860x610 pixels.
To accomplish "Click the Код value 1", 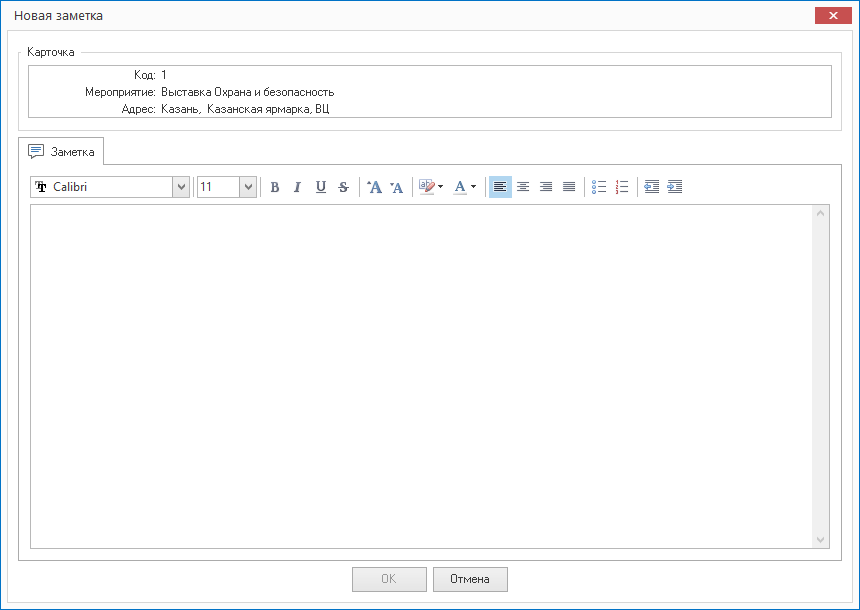I will click(164, 75).
